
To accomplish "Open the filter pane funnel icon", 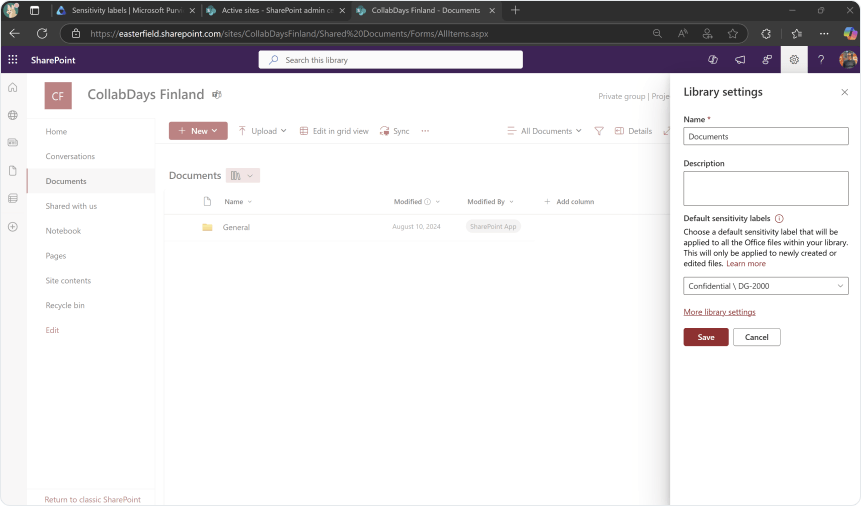I will click(599, 131).
